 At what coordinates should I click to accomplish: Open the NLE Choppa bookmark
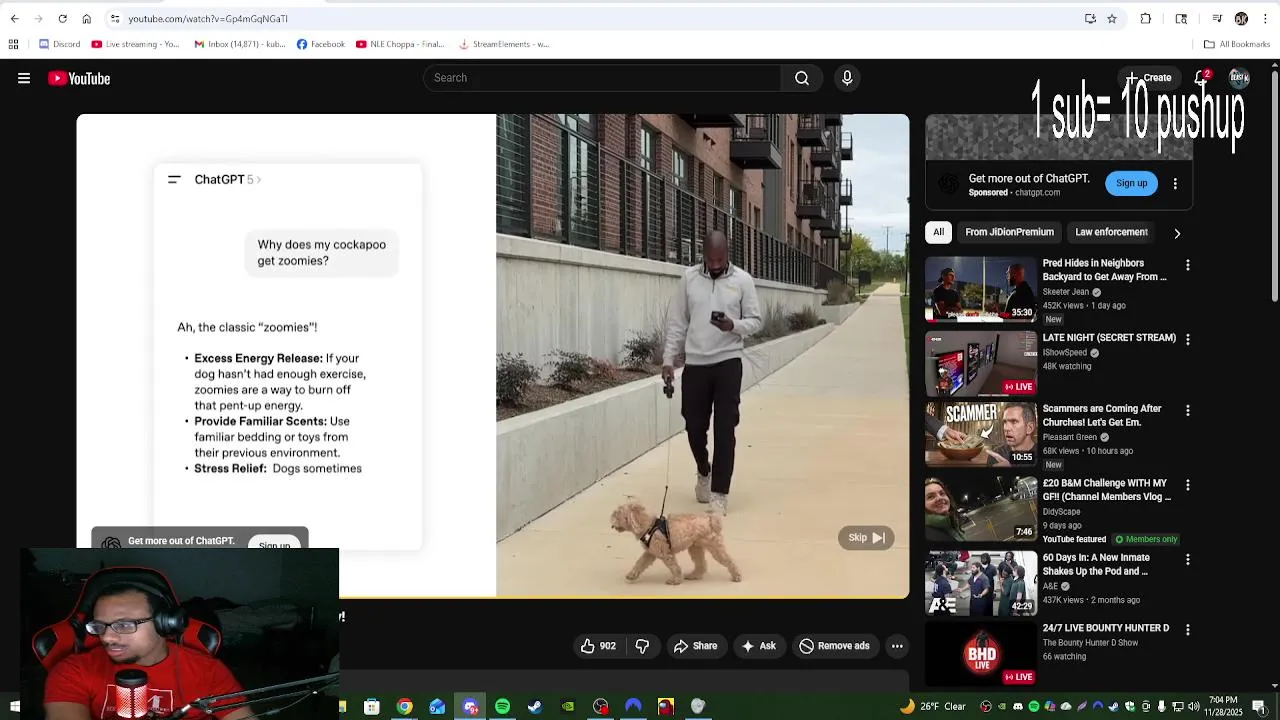tap(399, 44)
